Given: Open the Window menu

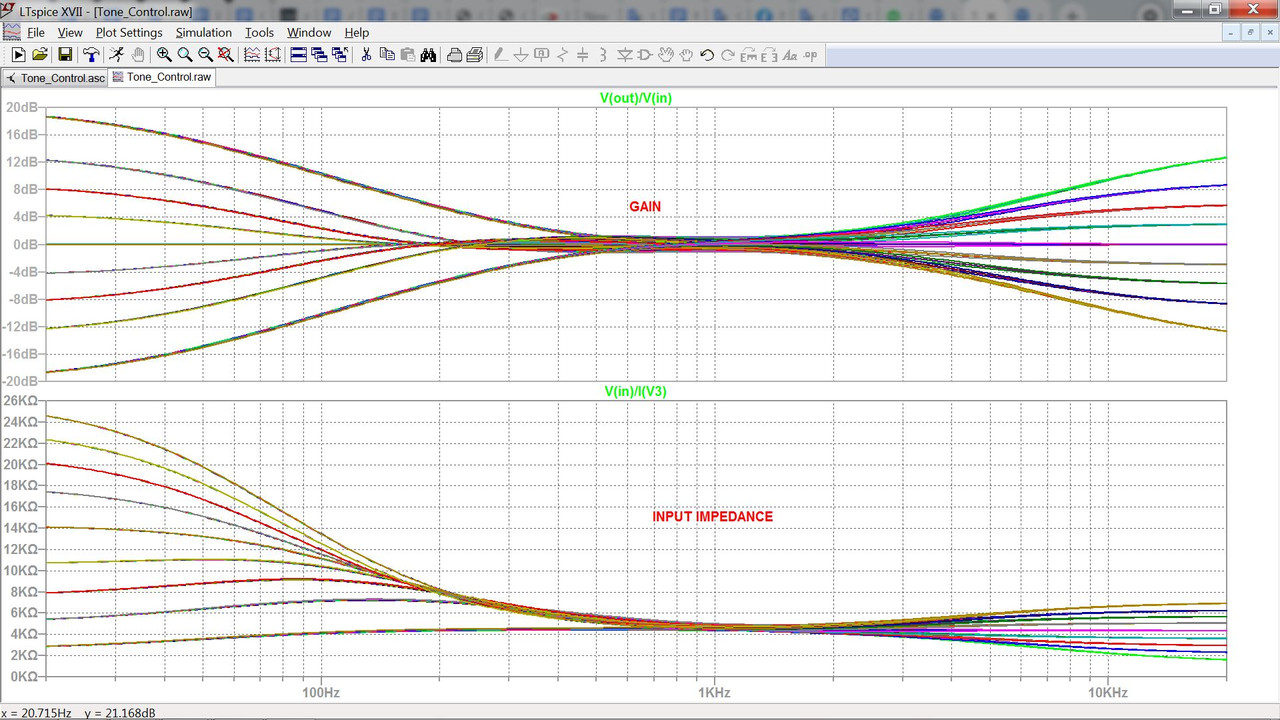Looking at the screenshot, I should coord(309,33).
